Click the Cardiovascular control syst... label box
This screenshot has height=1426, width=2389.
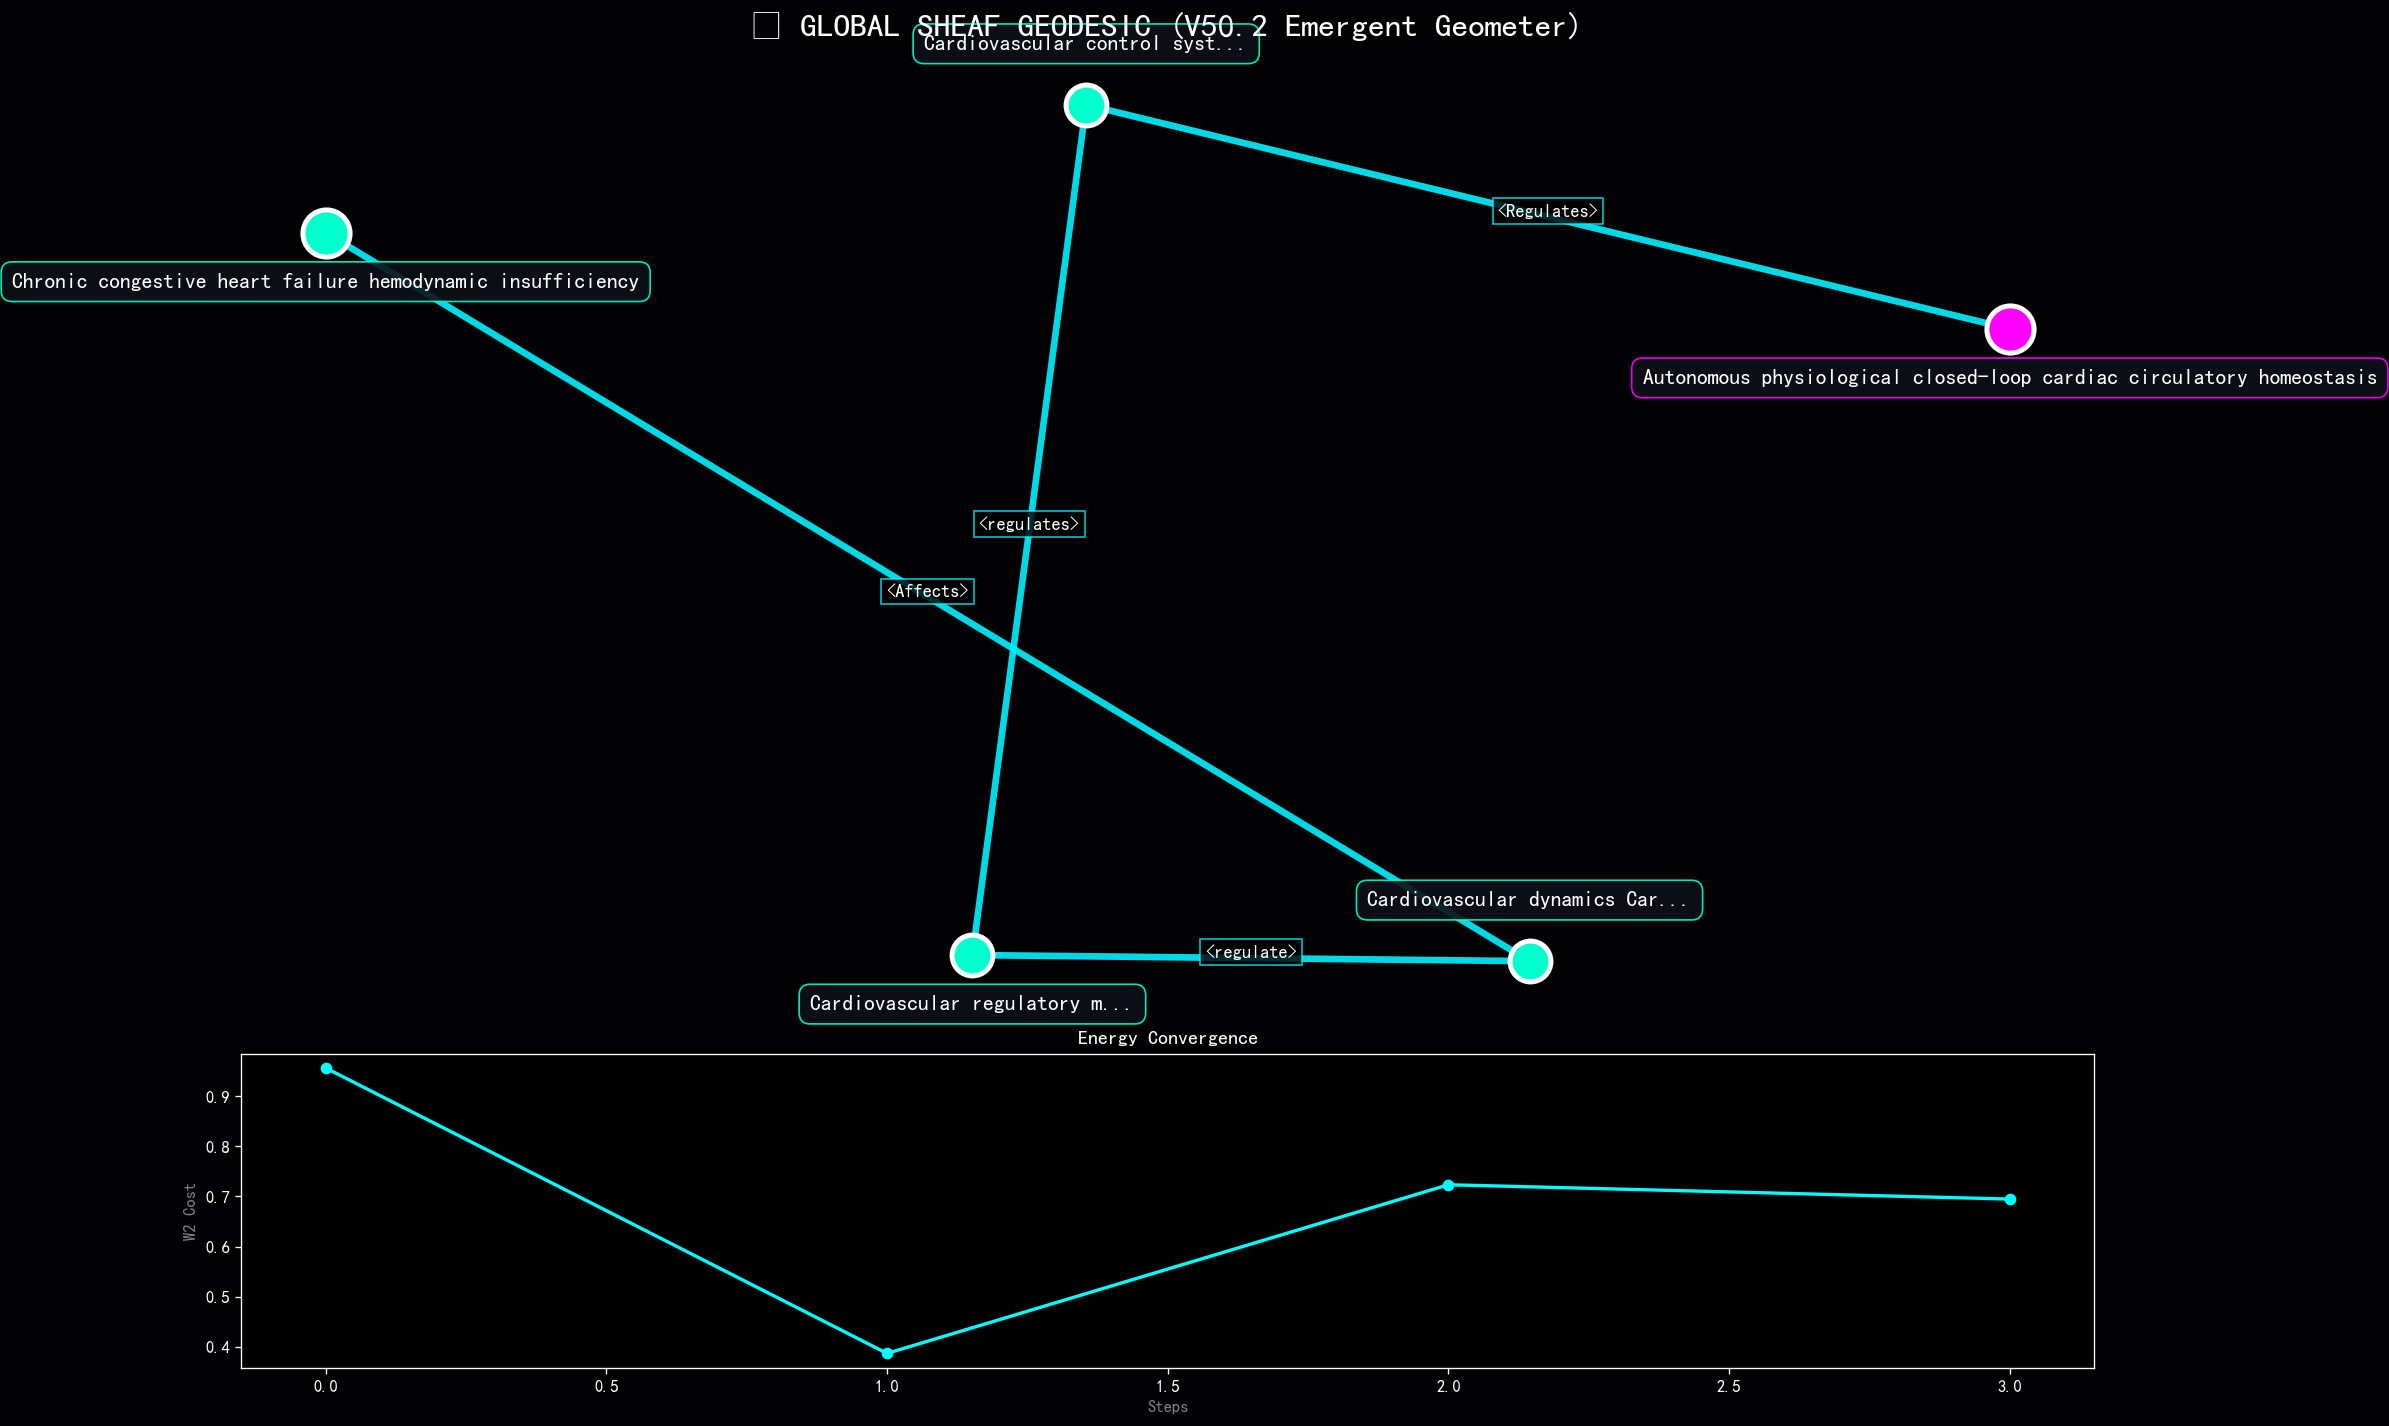[1085, 48]
